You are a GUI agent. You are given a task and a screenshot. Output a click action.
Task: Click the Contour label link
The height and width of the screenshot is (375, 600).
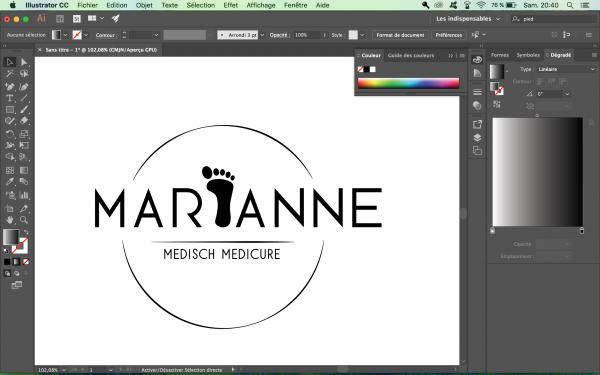pyautogui.click(x=105, y=35)
